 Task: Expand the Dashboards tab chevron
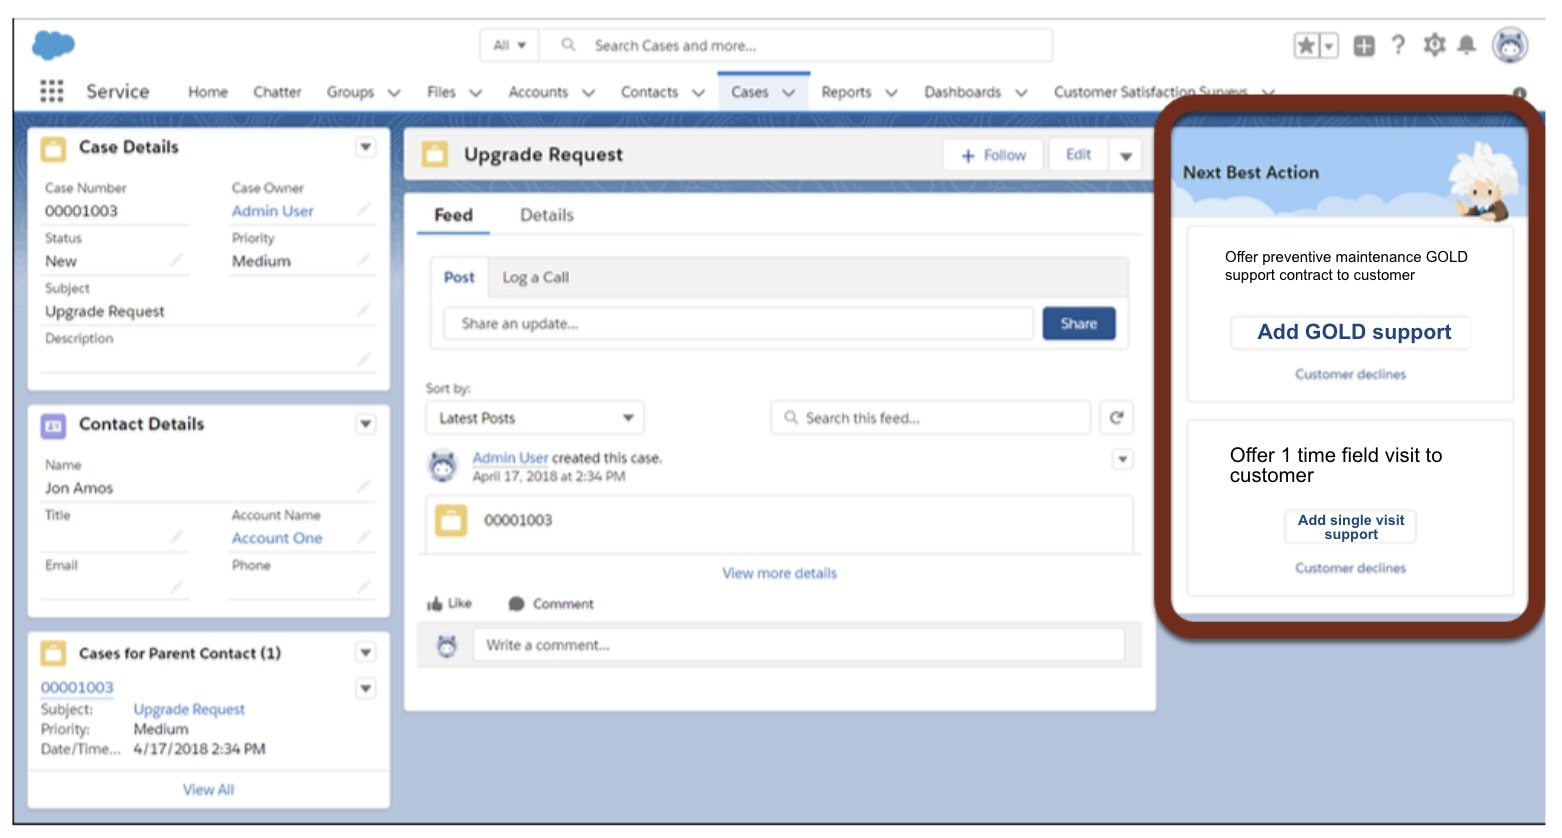point(1021,92)
